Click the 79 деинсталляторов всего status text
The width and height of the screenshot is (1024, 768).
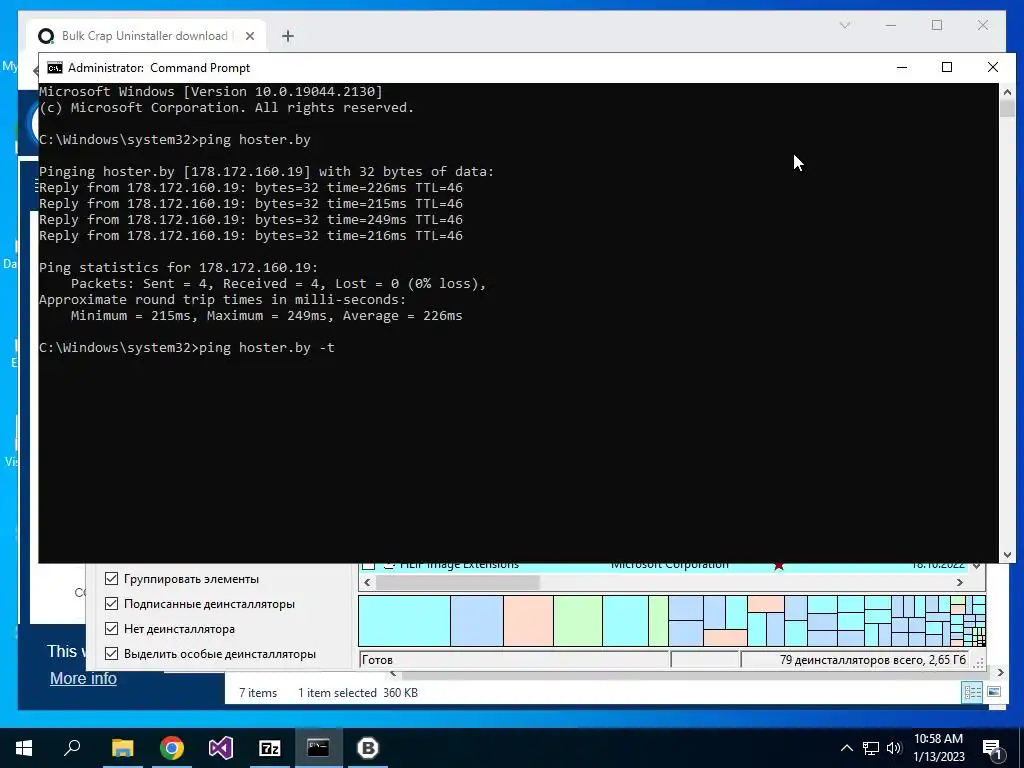(x=872, y=660)
